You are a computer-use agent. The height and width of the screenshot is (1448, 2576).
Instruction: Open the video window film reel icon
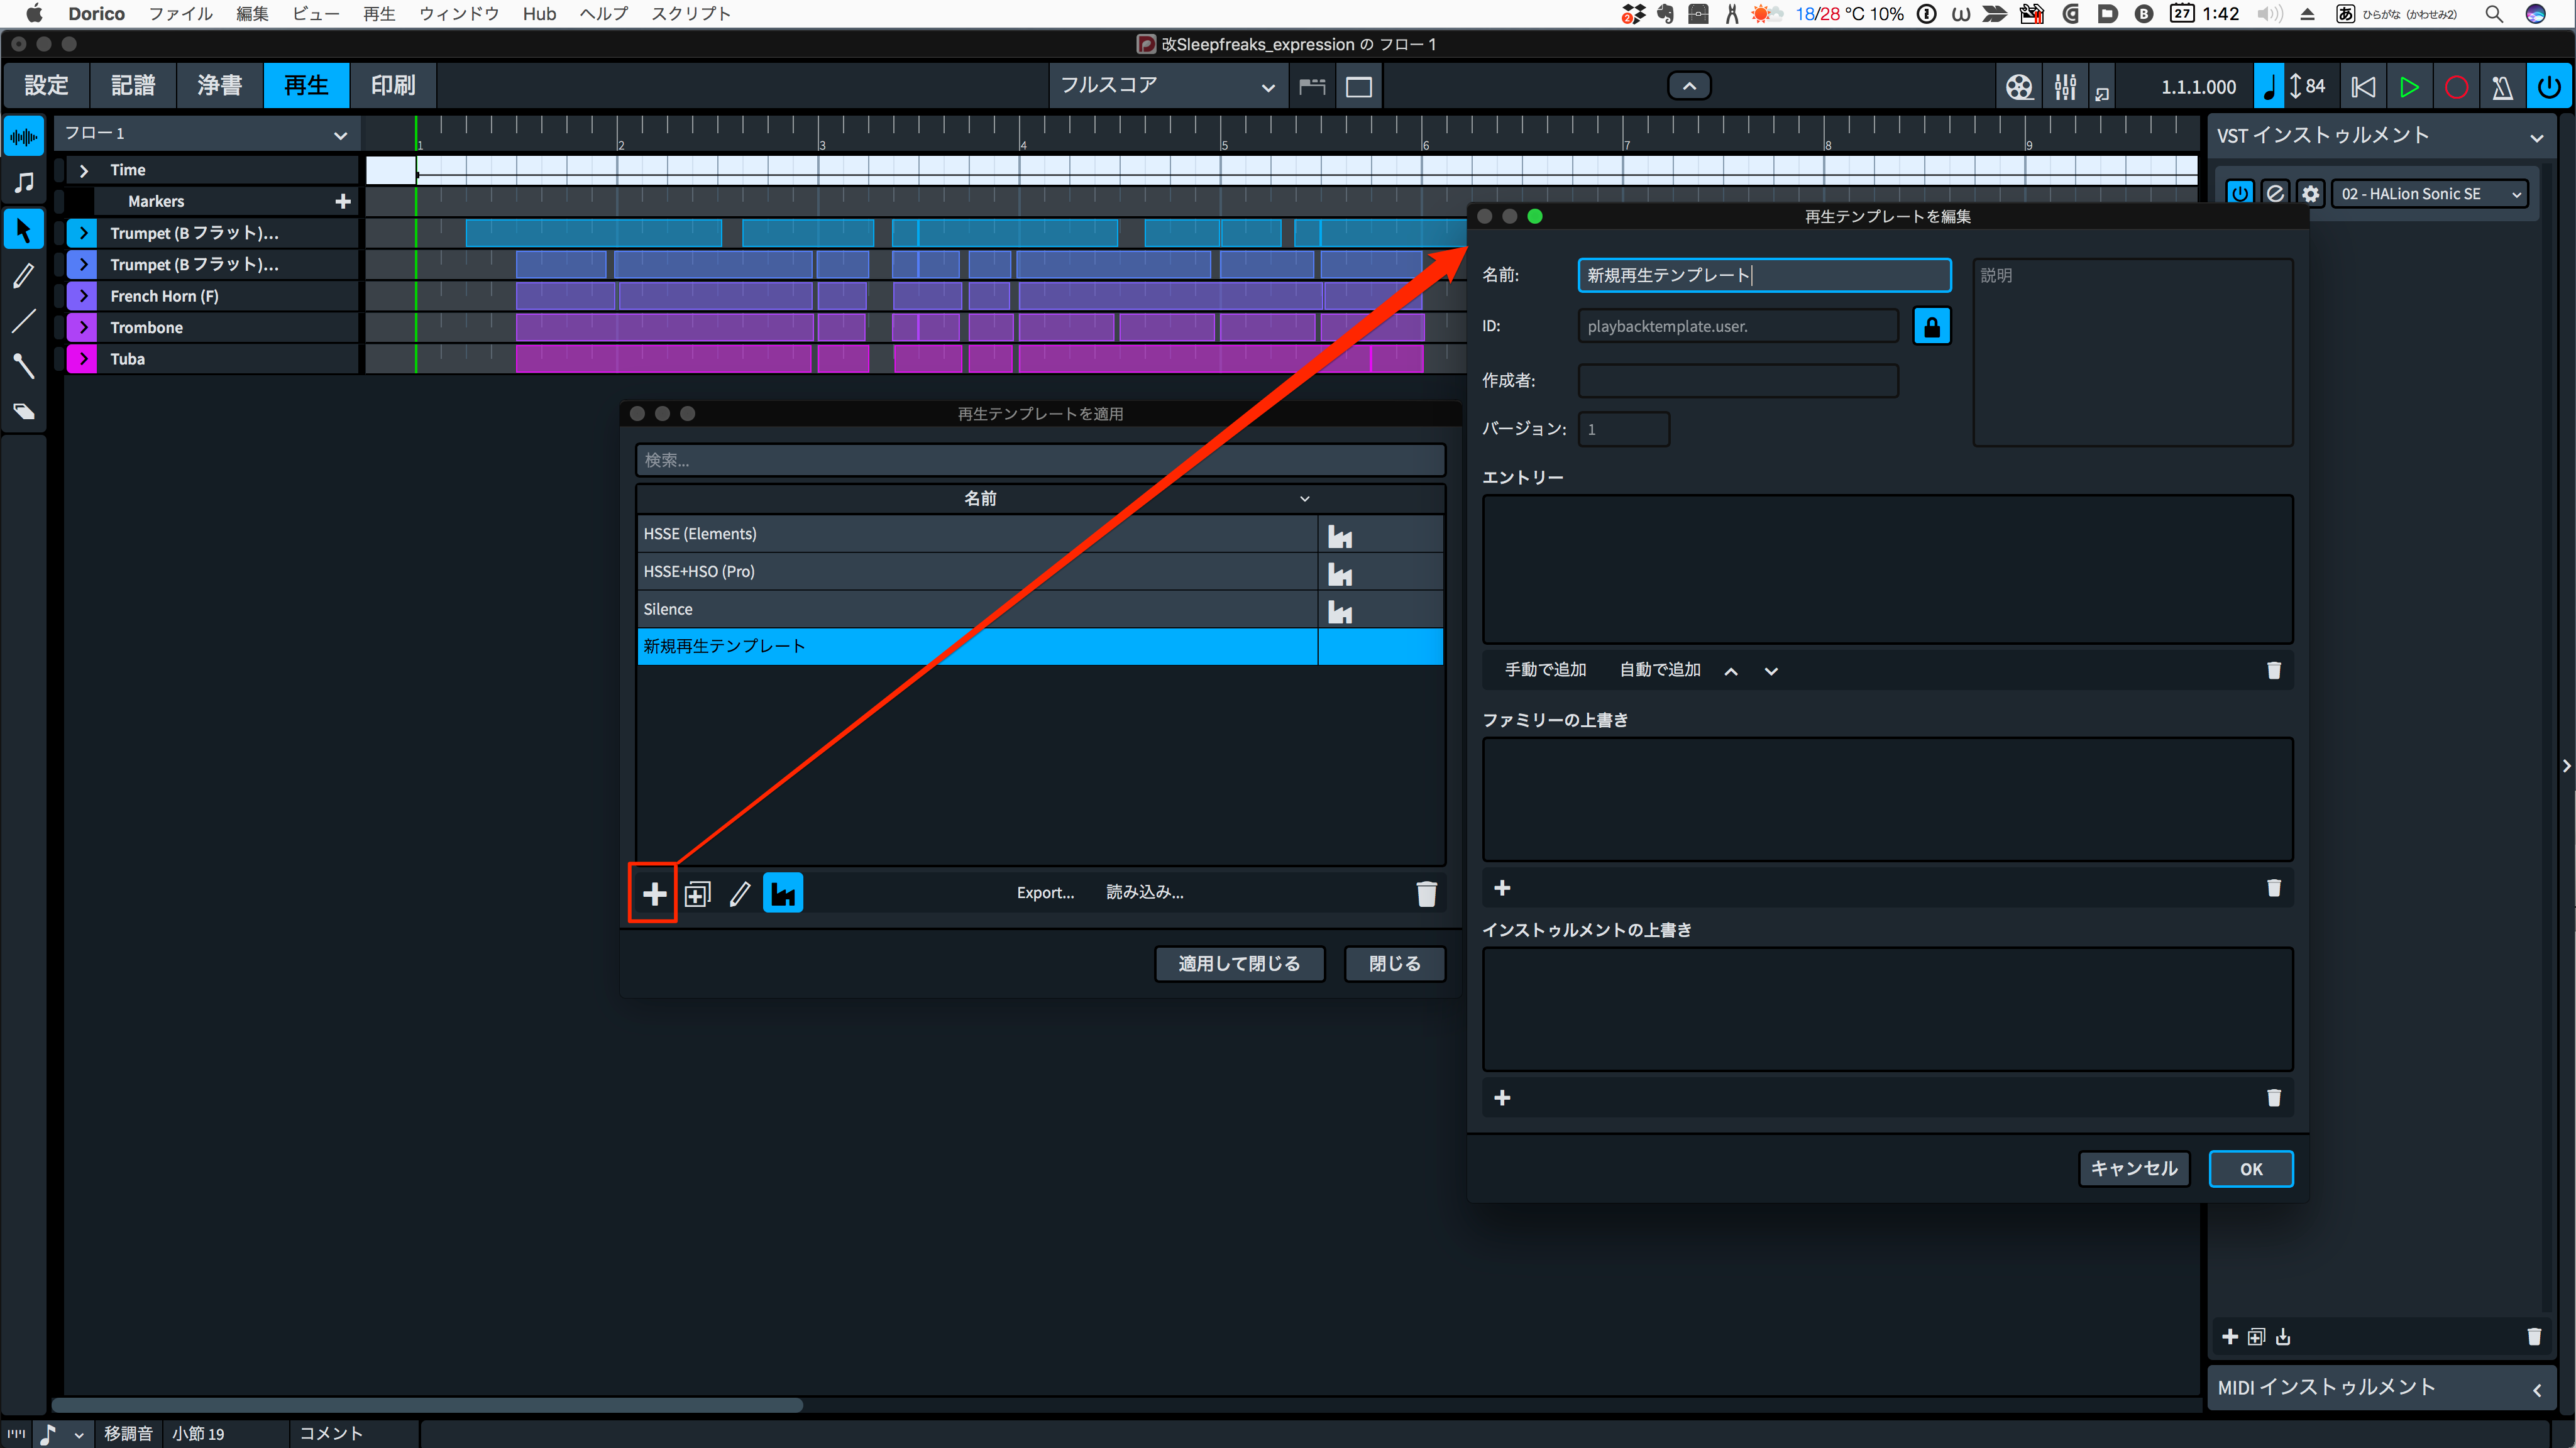(2019, 87)
